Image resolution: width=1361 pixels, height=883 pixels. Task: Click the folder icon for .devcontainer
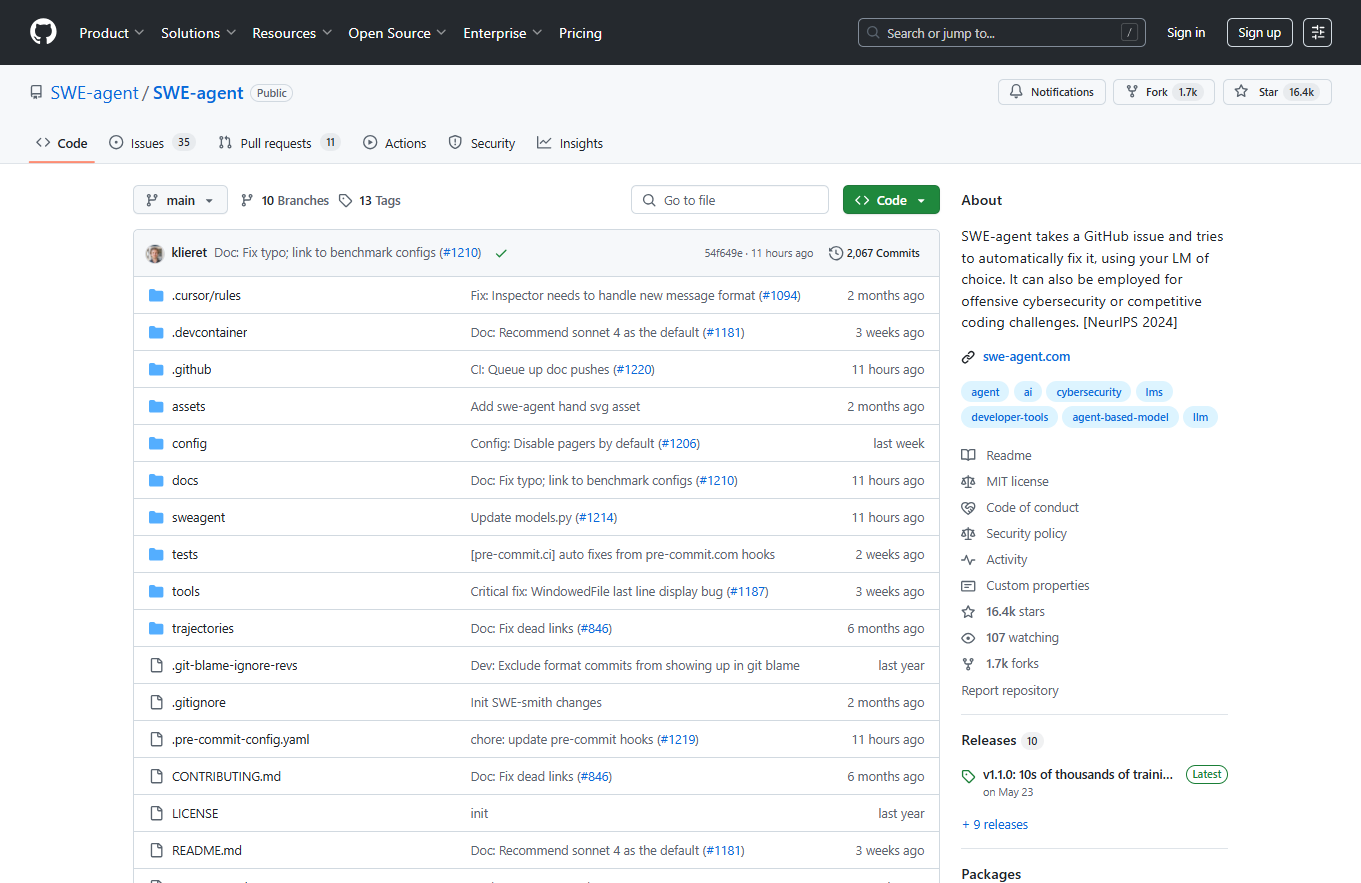156,333
